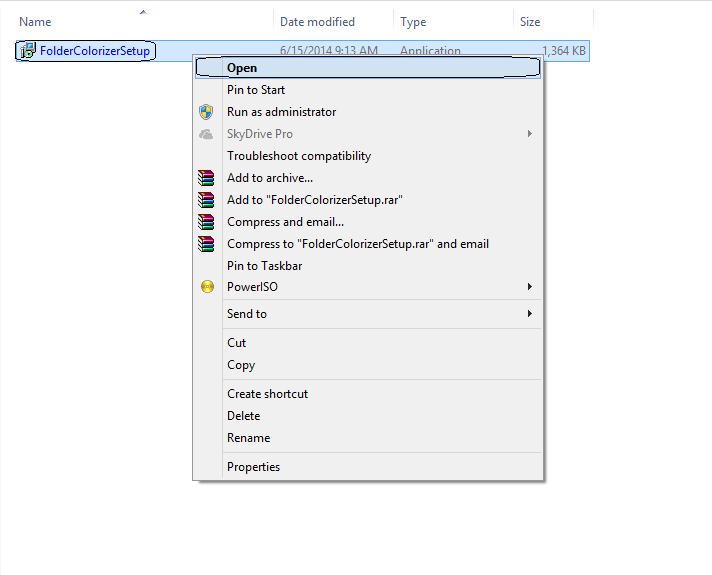
Task: Select Add to "FolderColorizerSetup.rar"
Action: [368, 200]
